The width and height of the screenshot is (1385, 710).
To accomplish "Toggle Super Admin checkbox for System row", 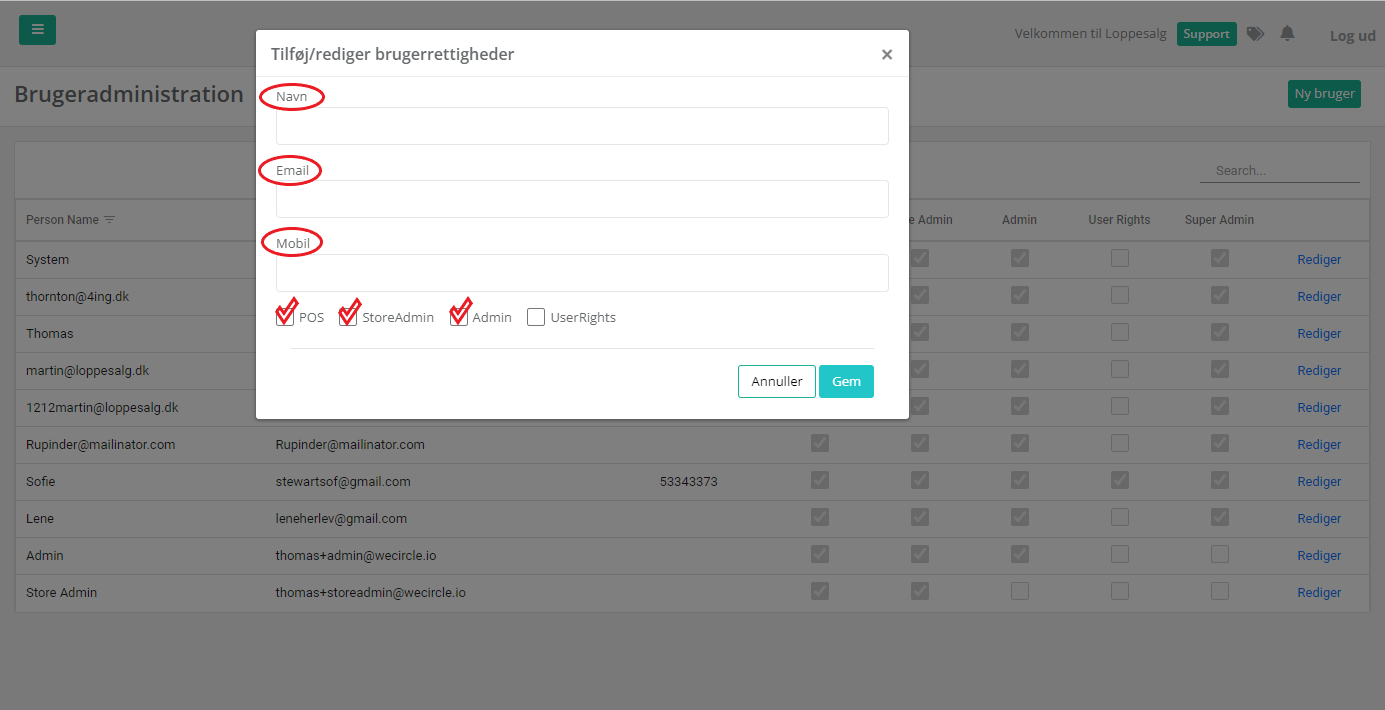I will click(1219, 258).
